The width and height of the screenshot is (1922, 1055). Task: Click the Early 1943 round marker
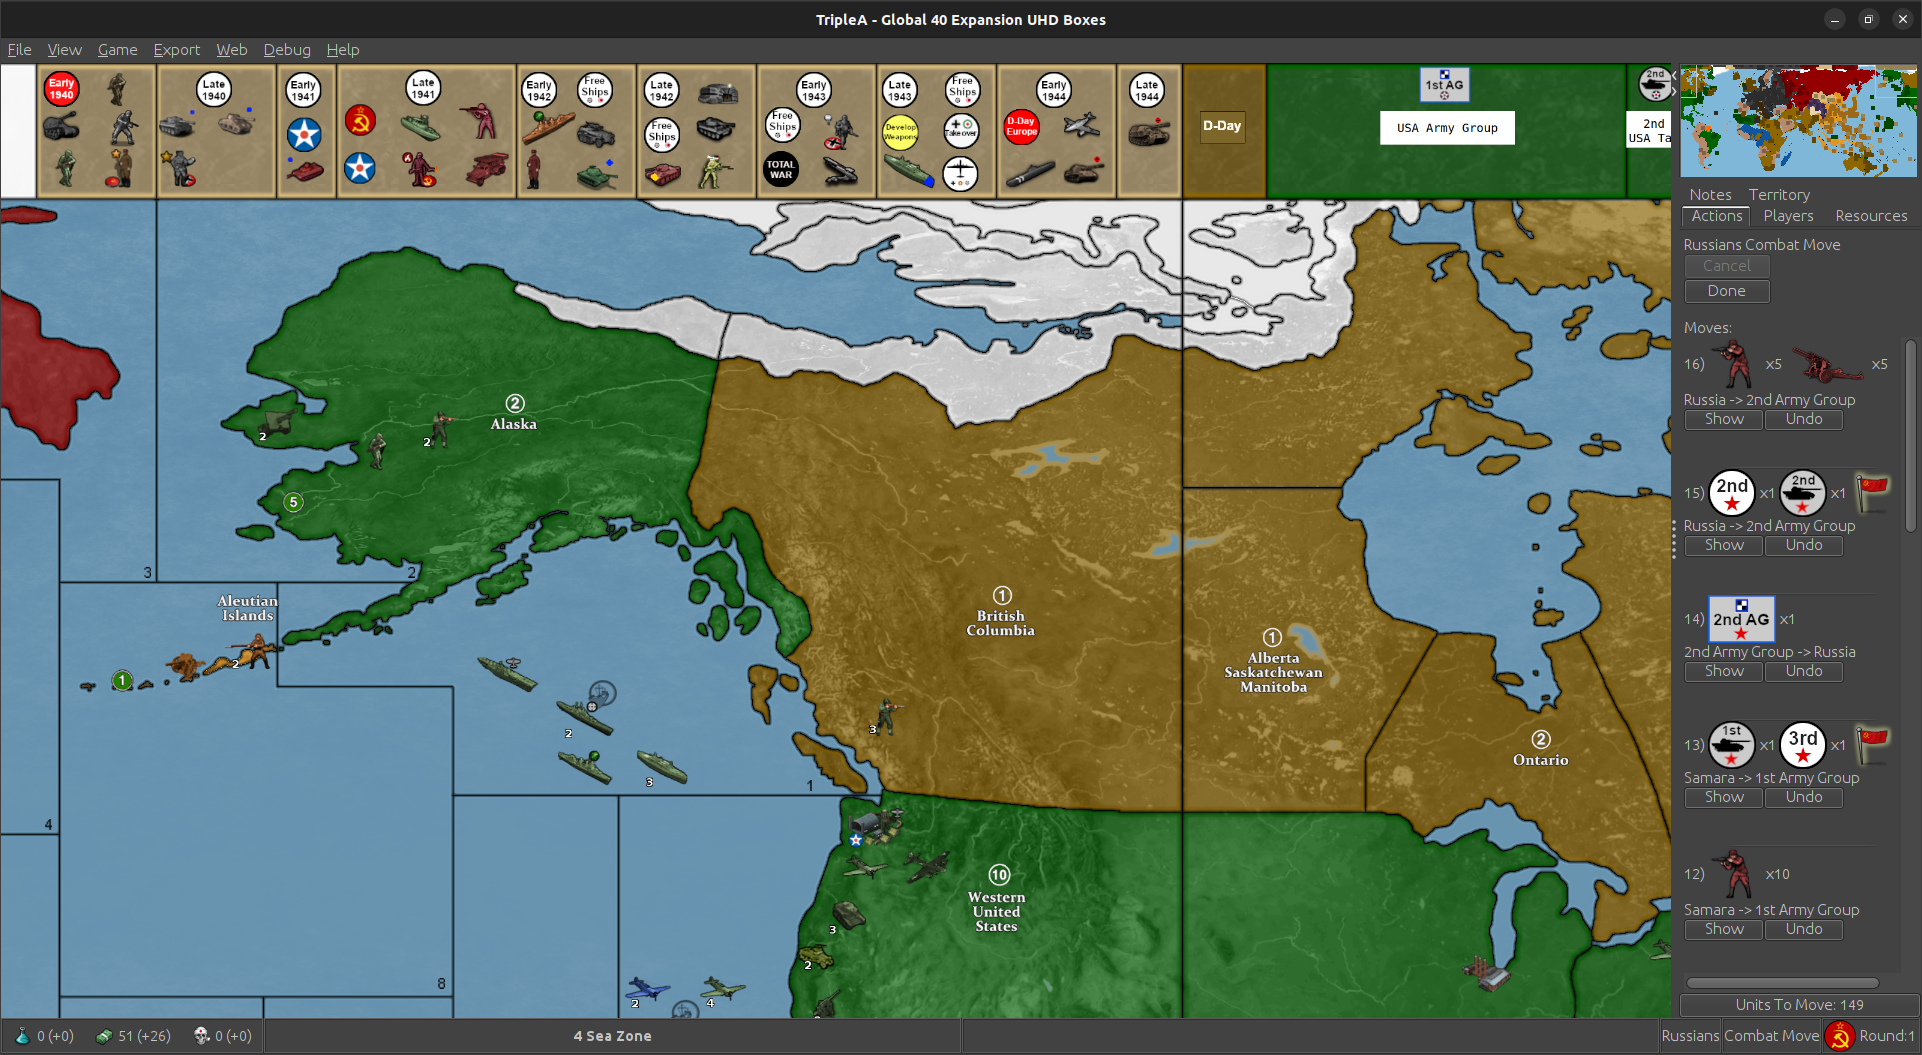pyautogui.click(x=813, y=90)
